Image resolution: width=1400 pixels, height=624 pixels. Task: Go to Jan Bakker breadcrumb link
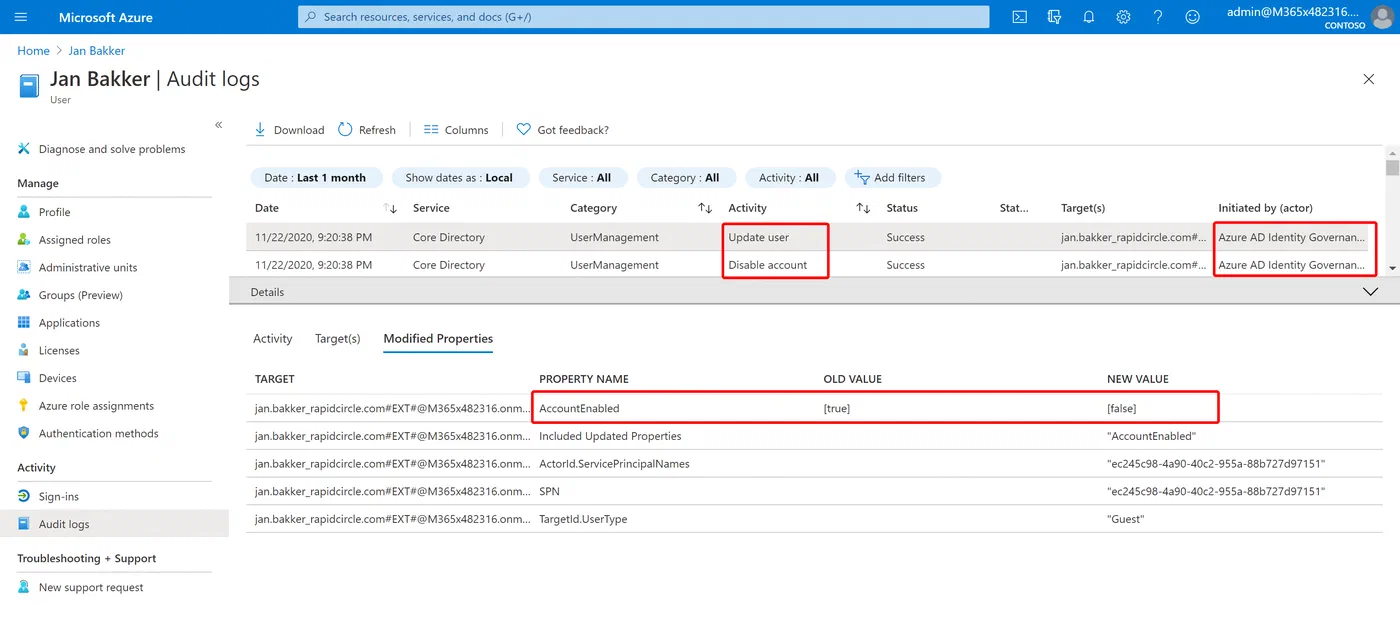[97, 51]
